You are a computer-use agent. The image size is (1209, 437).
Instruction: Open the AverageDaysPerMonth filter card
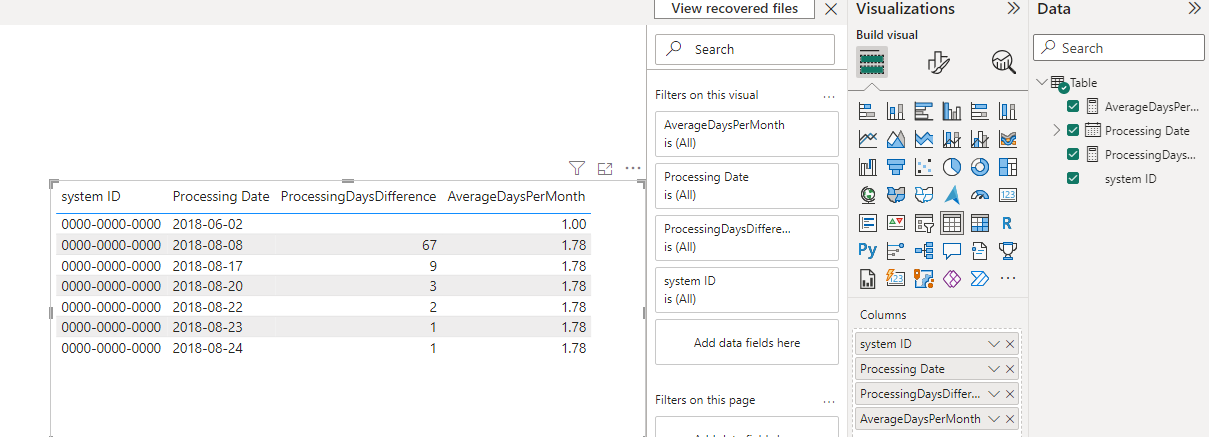[x=747, y=134]
